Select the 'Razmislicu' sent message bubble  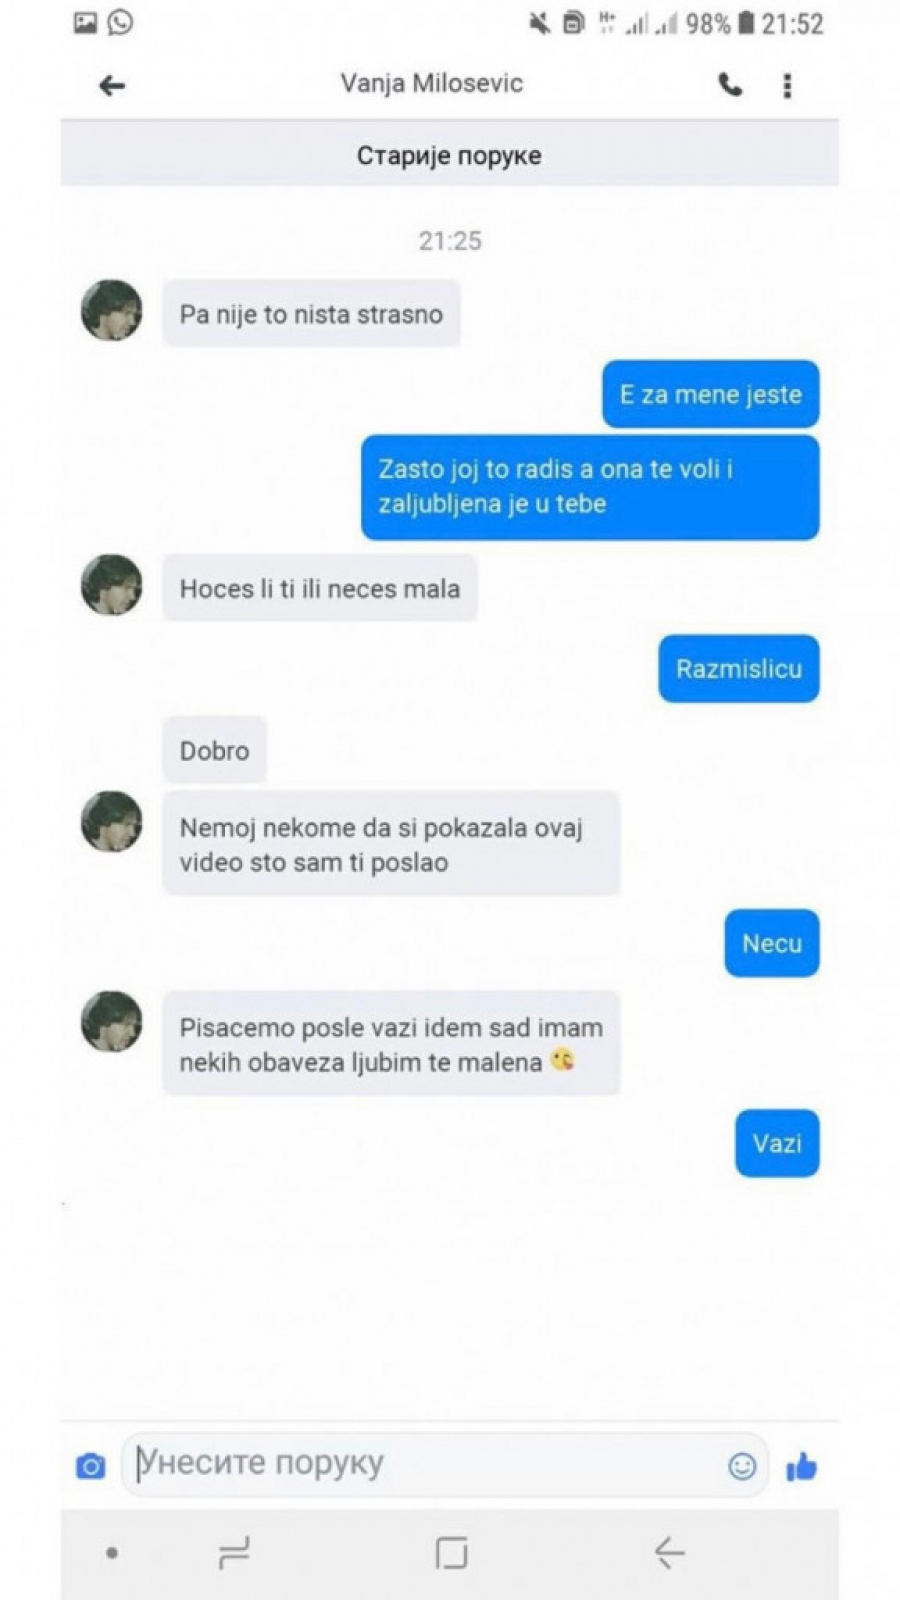pyautogui.click(x=739, y=668)
